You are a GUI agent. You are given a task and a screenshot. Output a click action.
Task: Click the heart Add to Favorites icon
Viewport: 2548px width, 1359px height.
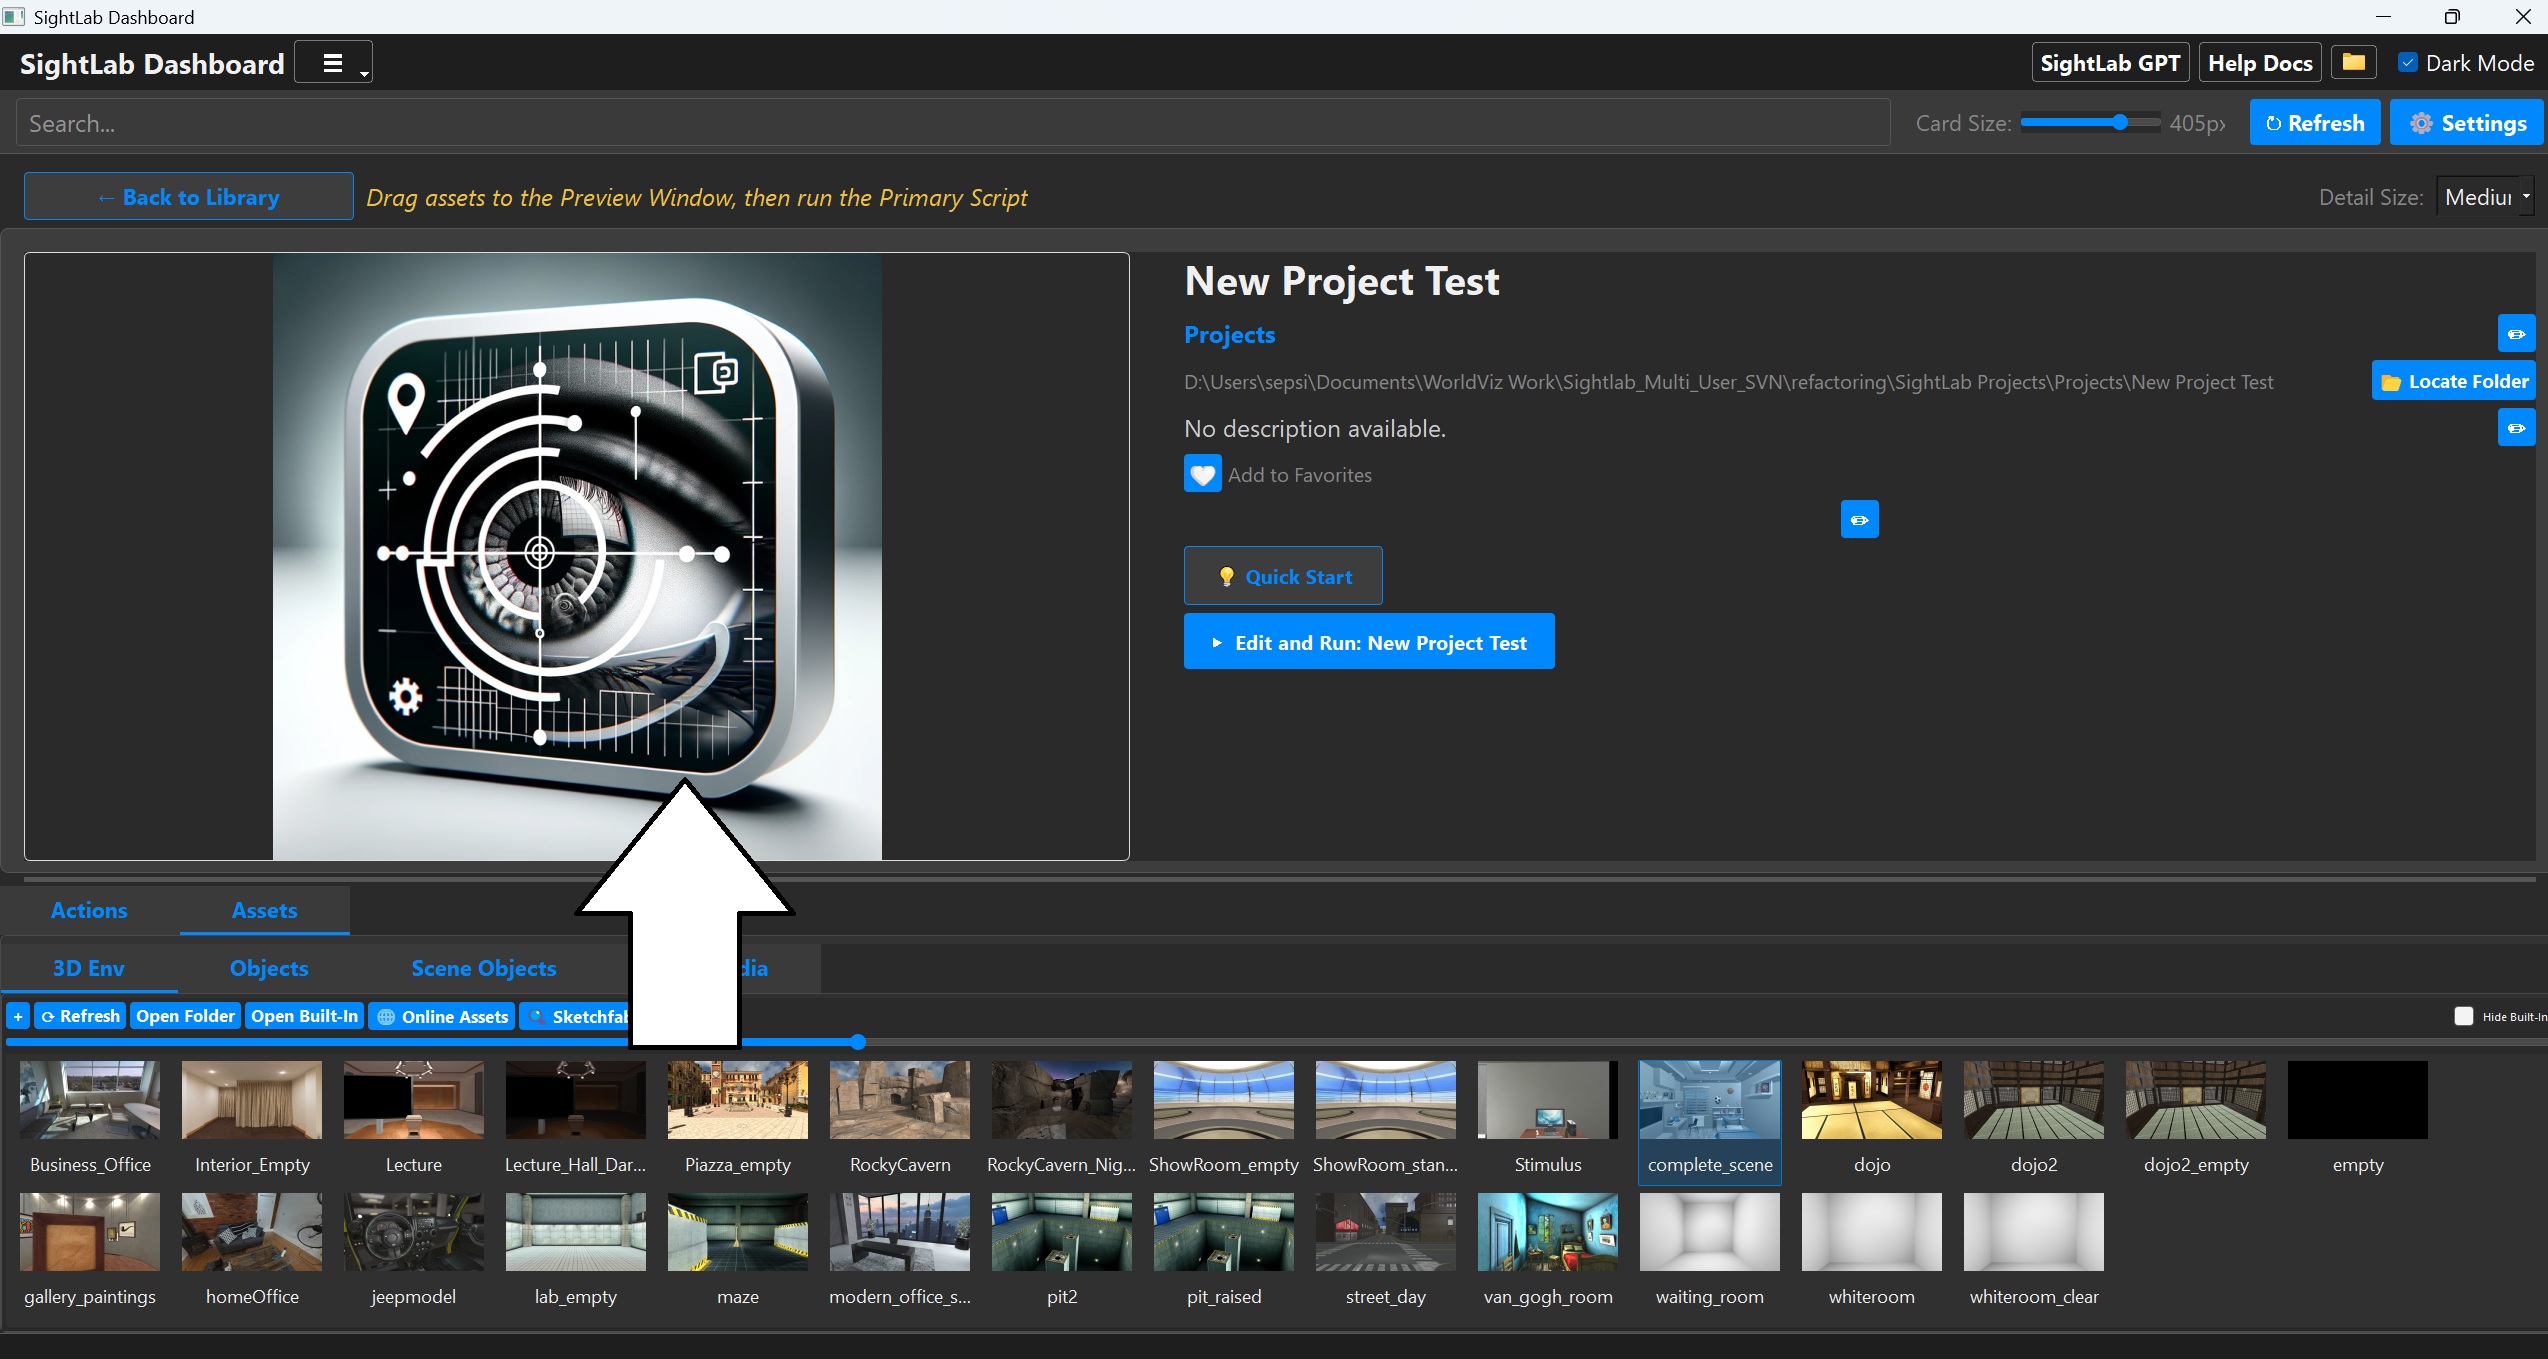point(1202,474)
